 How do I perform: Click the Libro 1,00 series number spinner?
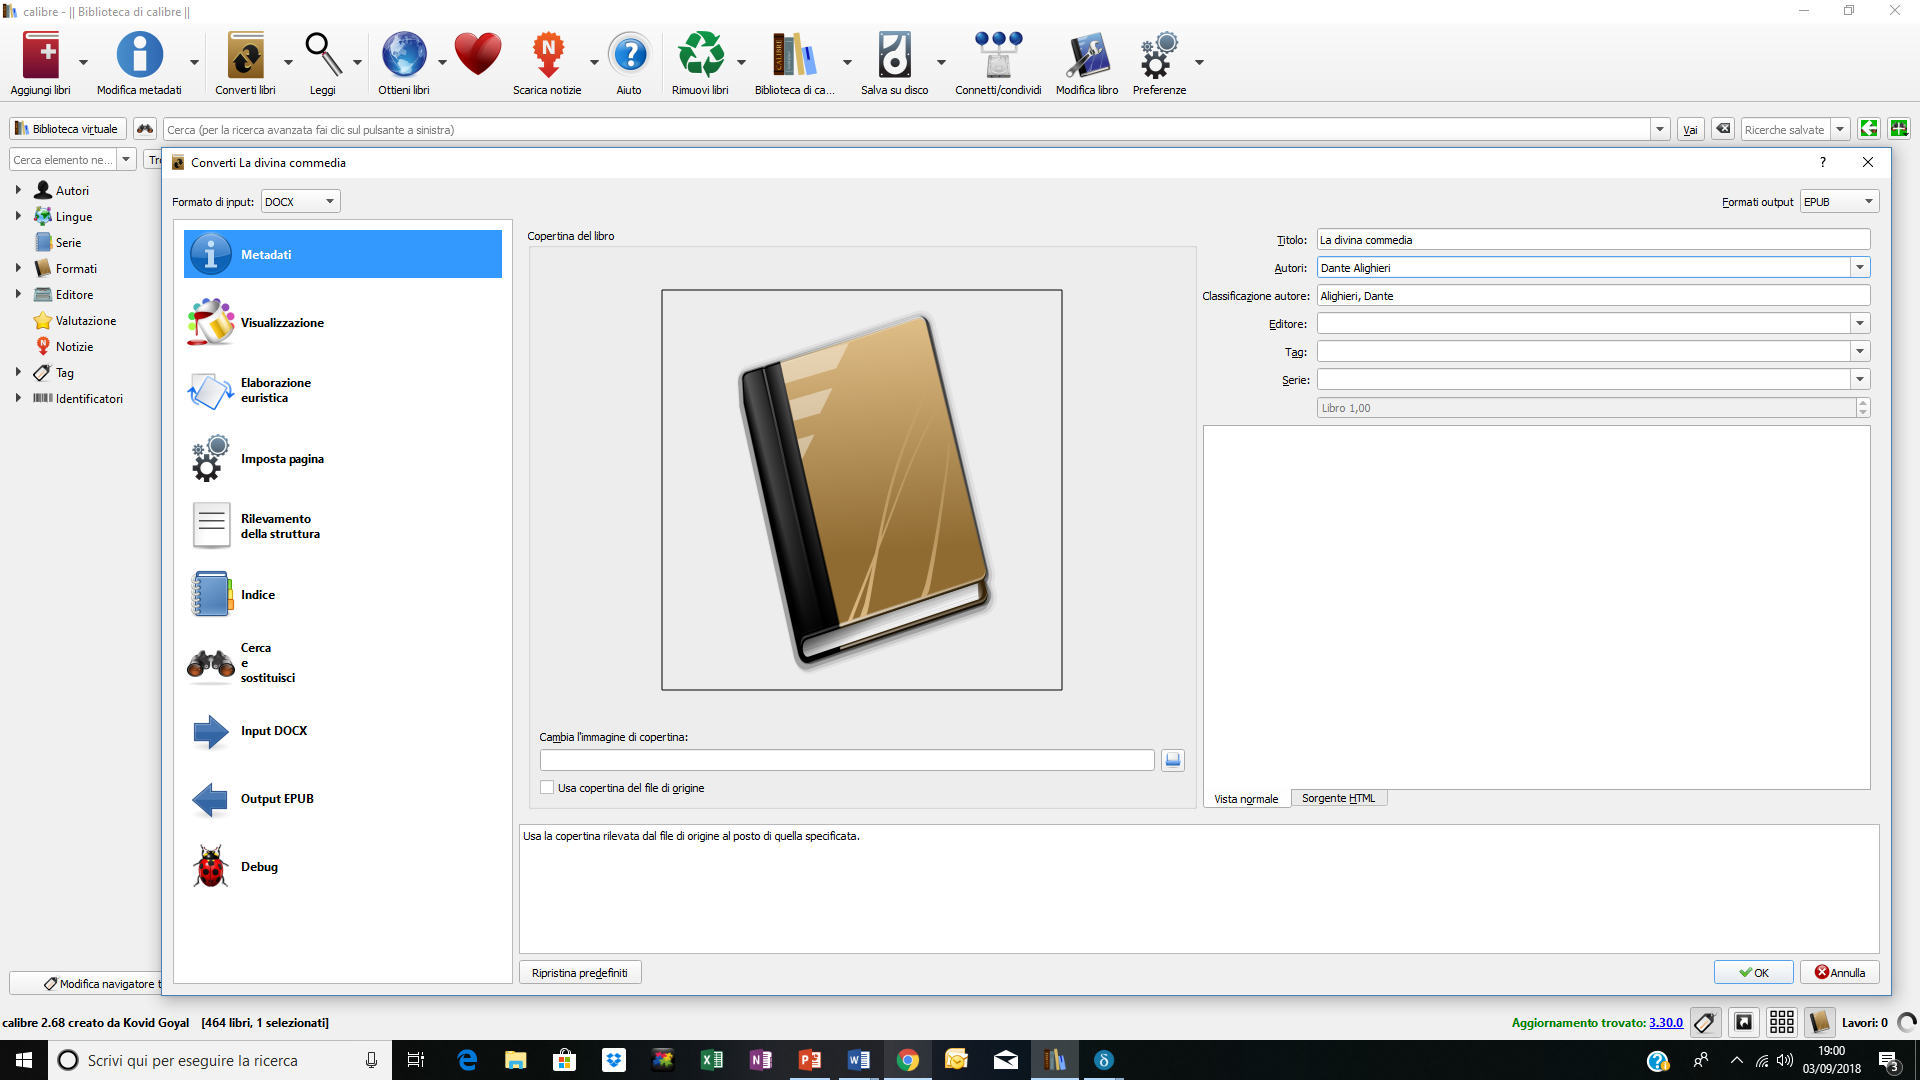1593,408
